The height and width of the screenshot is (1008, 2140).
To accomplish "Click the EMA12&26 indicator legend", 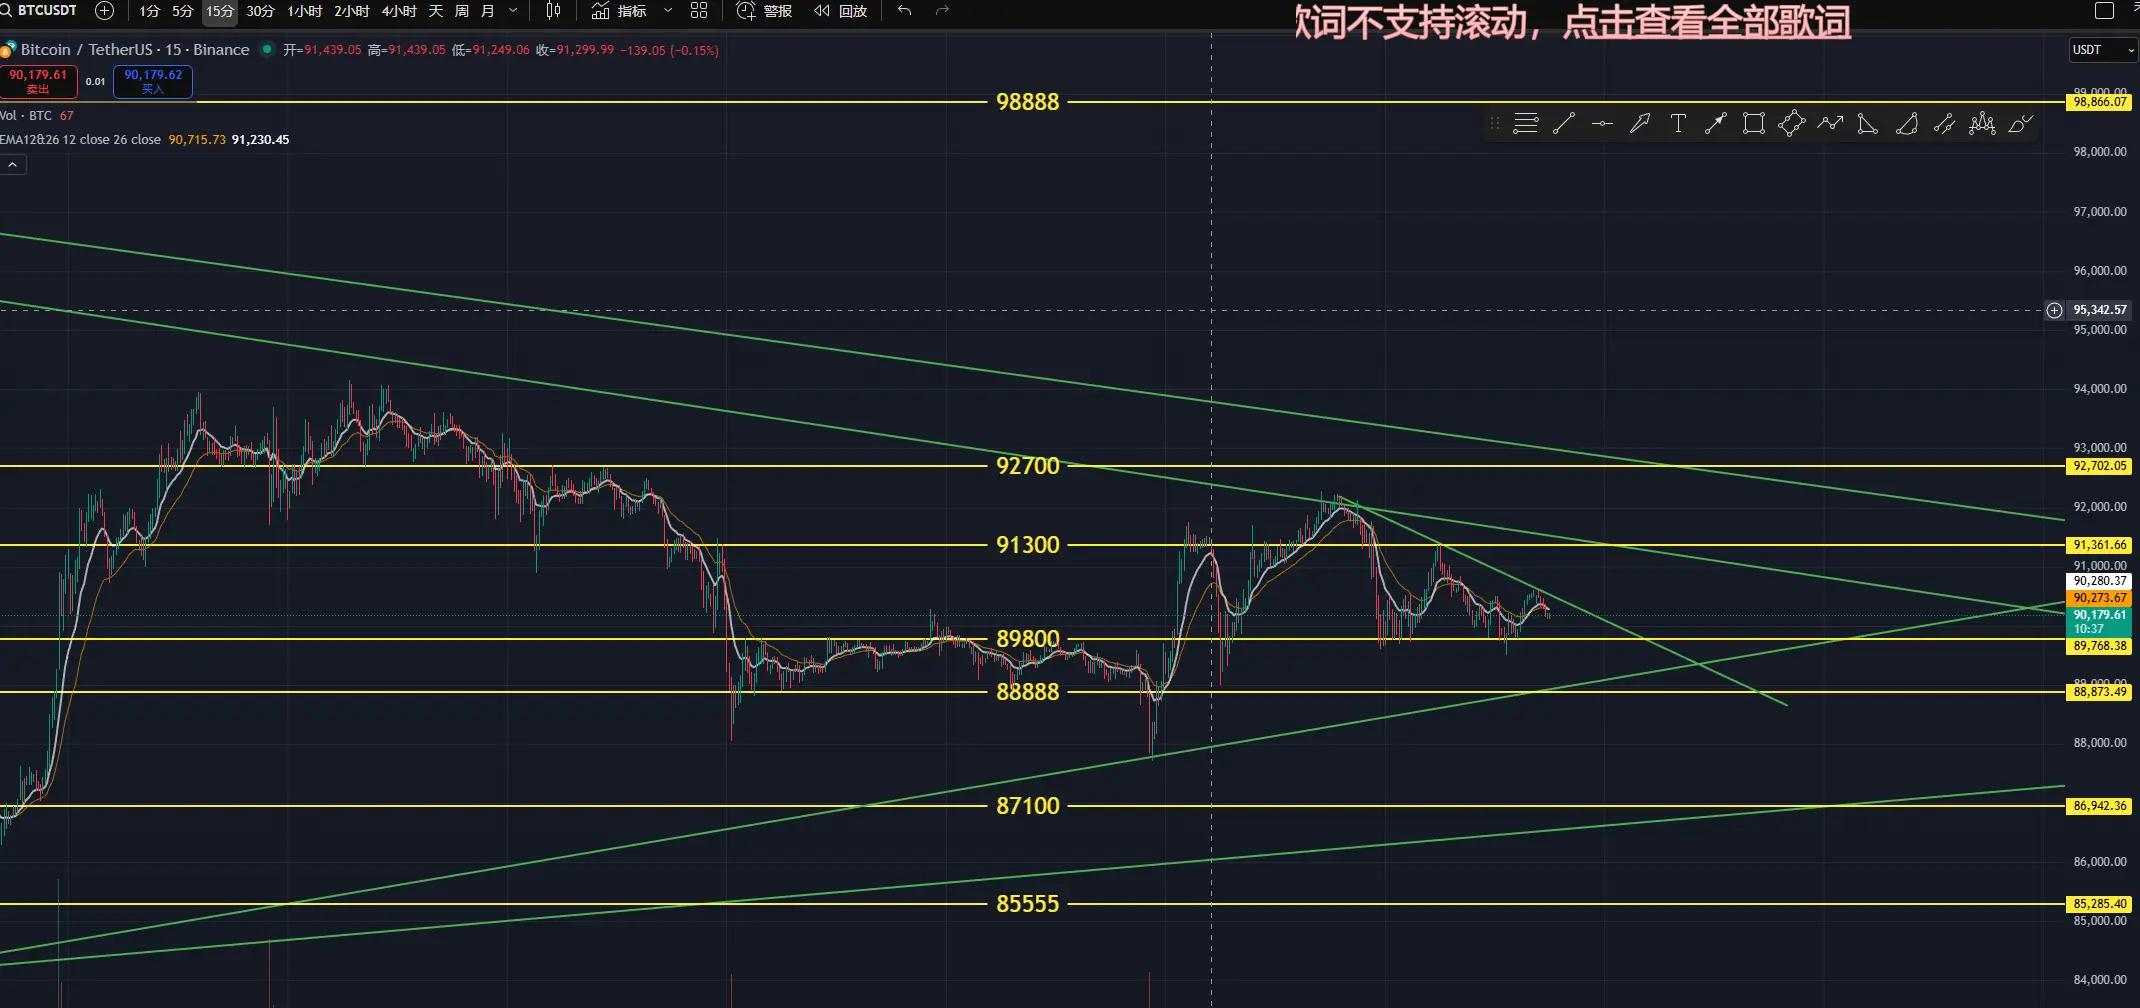I will (x=80, y=140).
